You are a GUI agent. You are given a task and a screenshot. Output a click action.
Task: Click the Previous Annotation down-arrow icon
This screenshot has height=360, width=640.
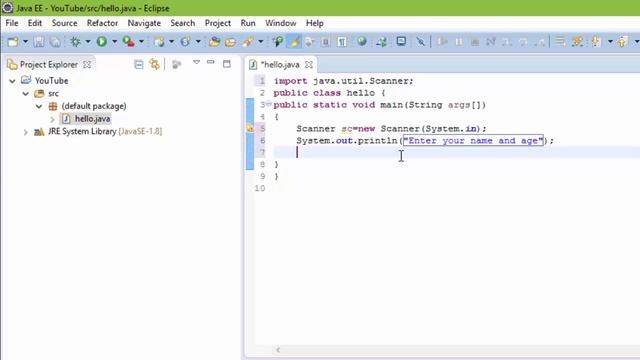point(597,42)
